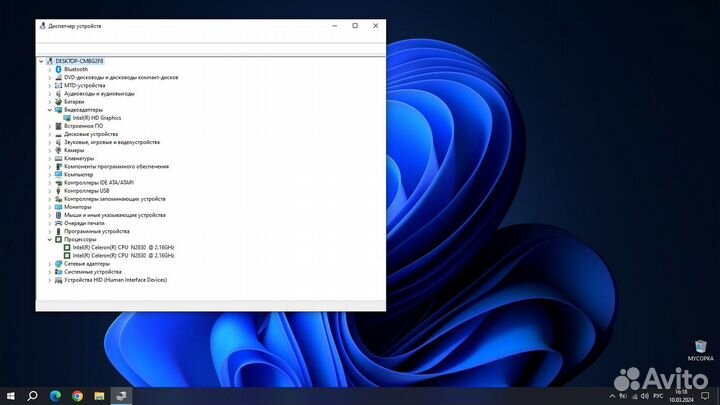This screenshot has height=405, width=720.
Task: Select the Контроллеры IDE ATA/ATAPI label
Action: click(99, 183)
